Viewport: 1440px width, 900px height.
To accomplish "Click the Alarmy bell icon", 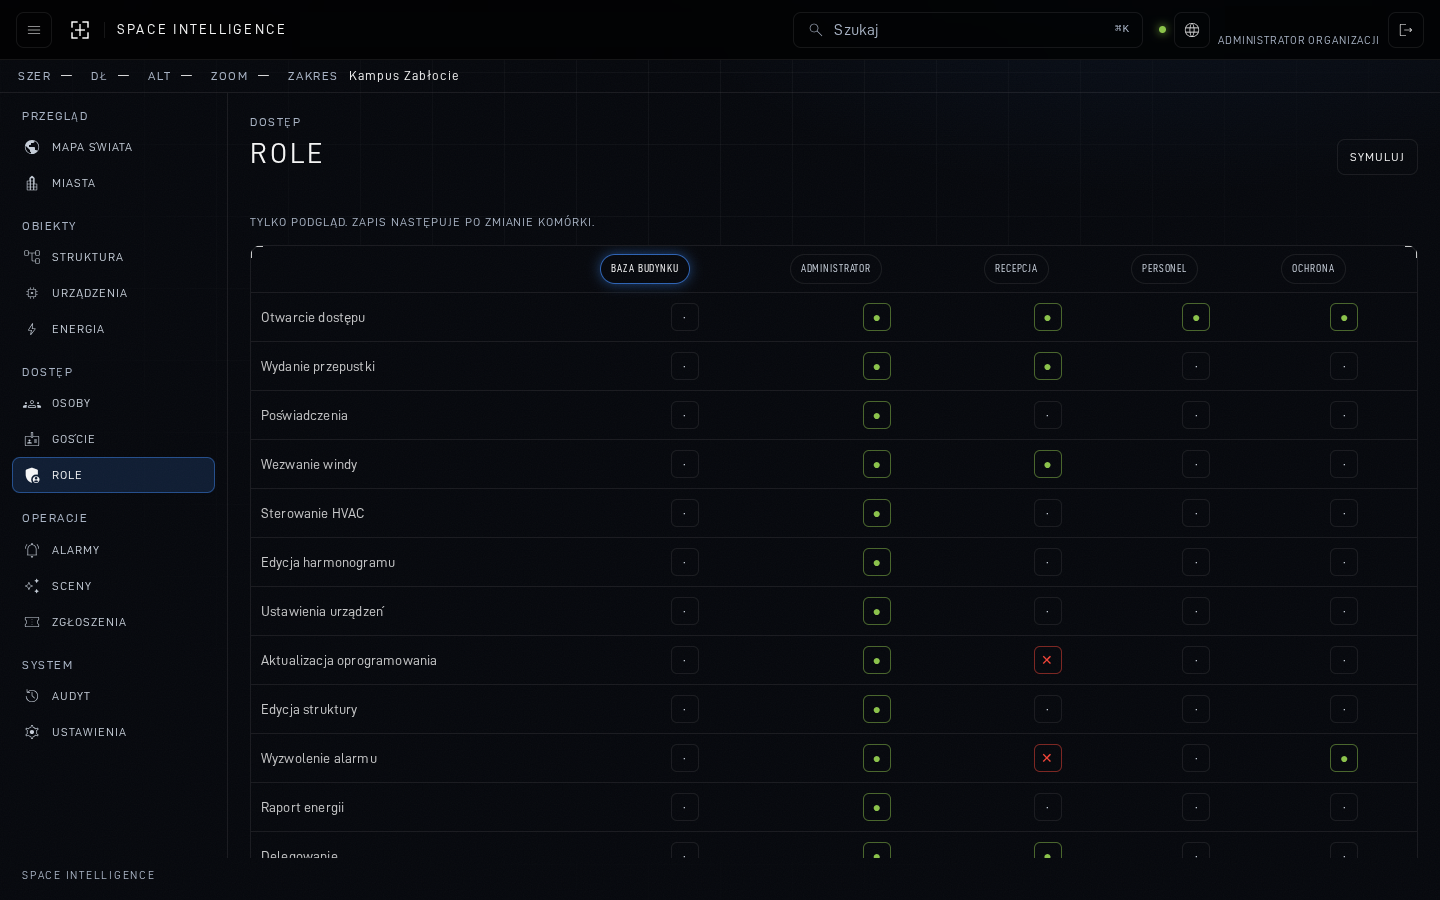I will click(x=32, y=550).
